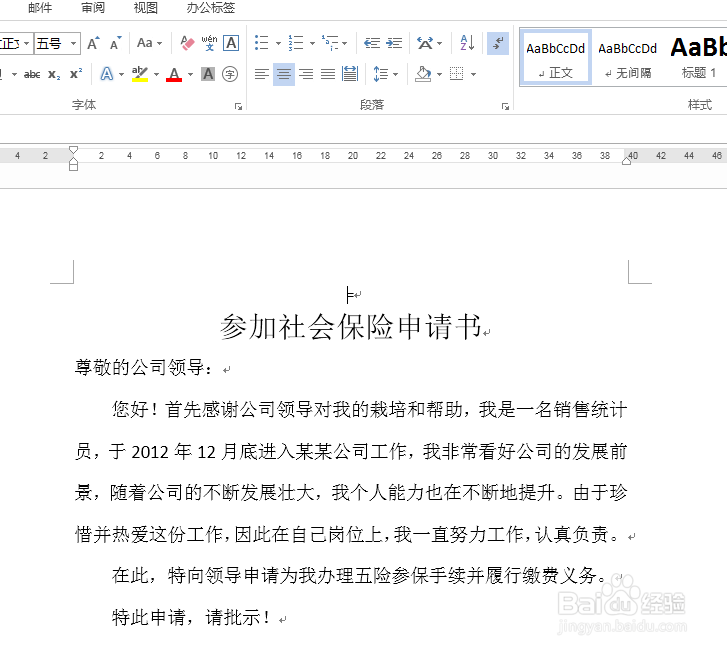Image resolution: width=727 pixels, height=651 pixels.
Task: Expand Shading color dropdown arrow
Action: tap(439, 74)
